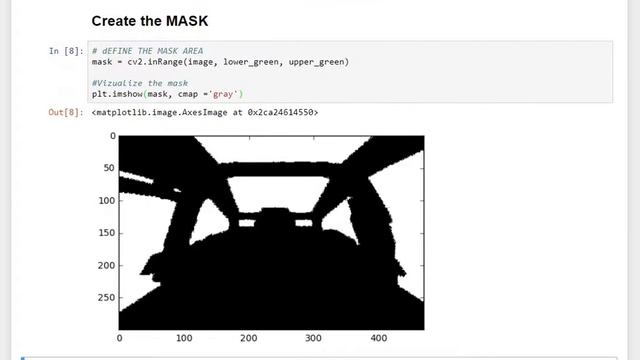This screenshot has width=640, height=360.
Task: Select the next cell below the plot
Action: coord(319,358)
